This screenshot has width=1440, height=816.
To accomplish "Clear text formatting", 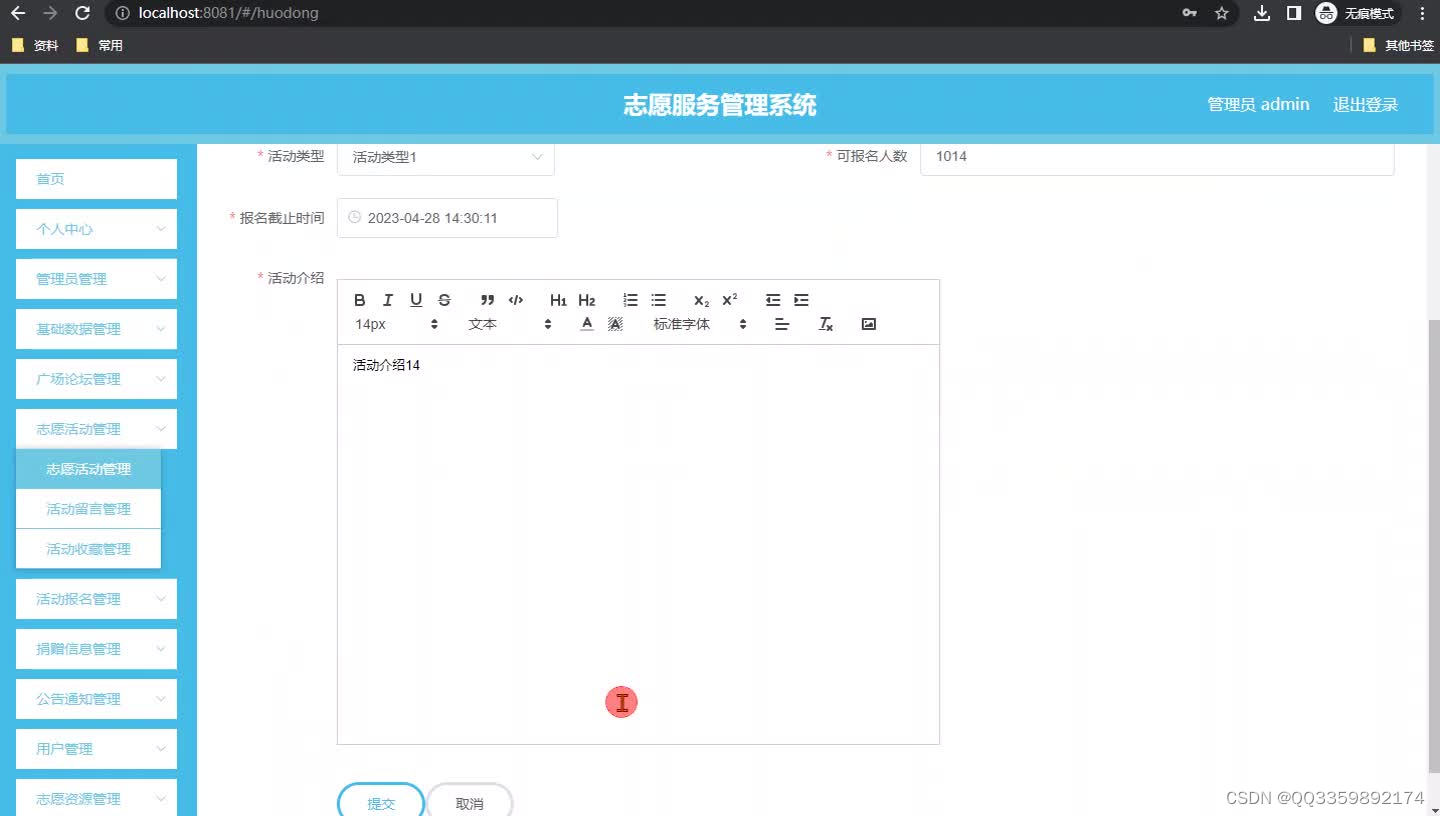I will tap(826, 324).
